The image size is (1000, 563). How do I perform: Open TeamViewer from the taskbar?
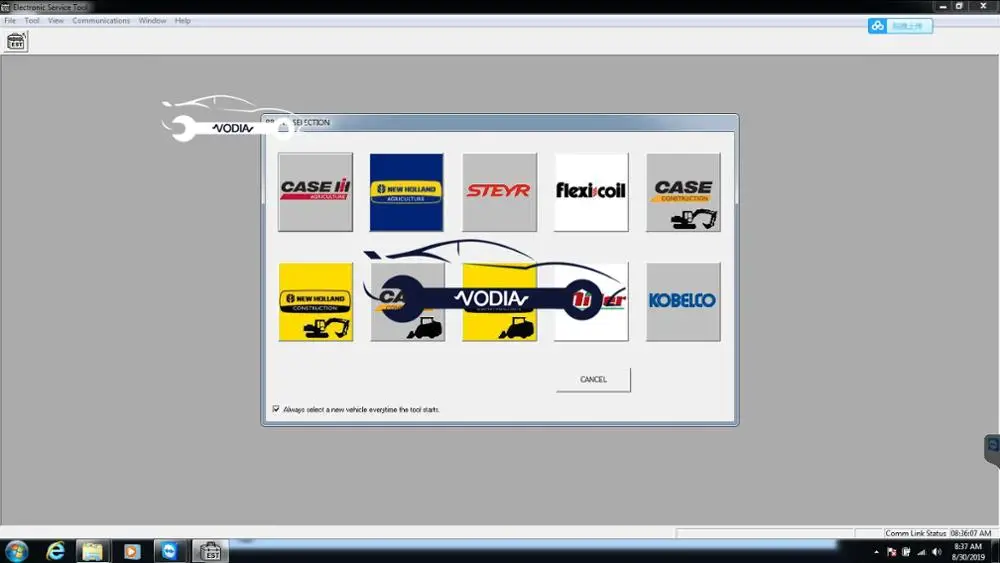[x=169, y=551]
